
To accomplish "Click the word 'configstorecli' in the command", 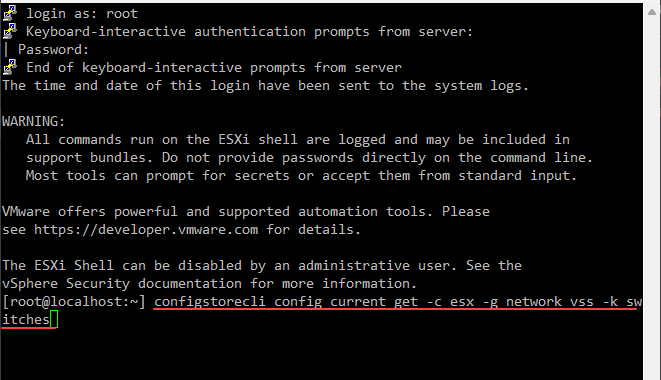I will 210,302.
